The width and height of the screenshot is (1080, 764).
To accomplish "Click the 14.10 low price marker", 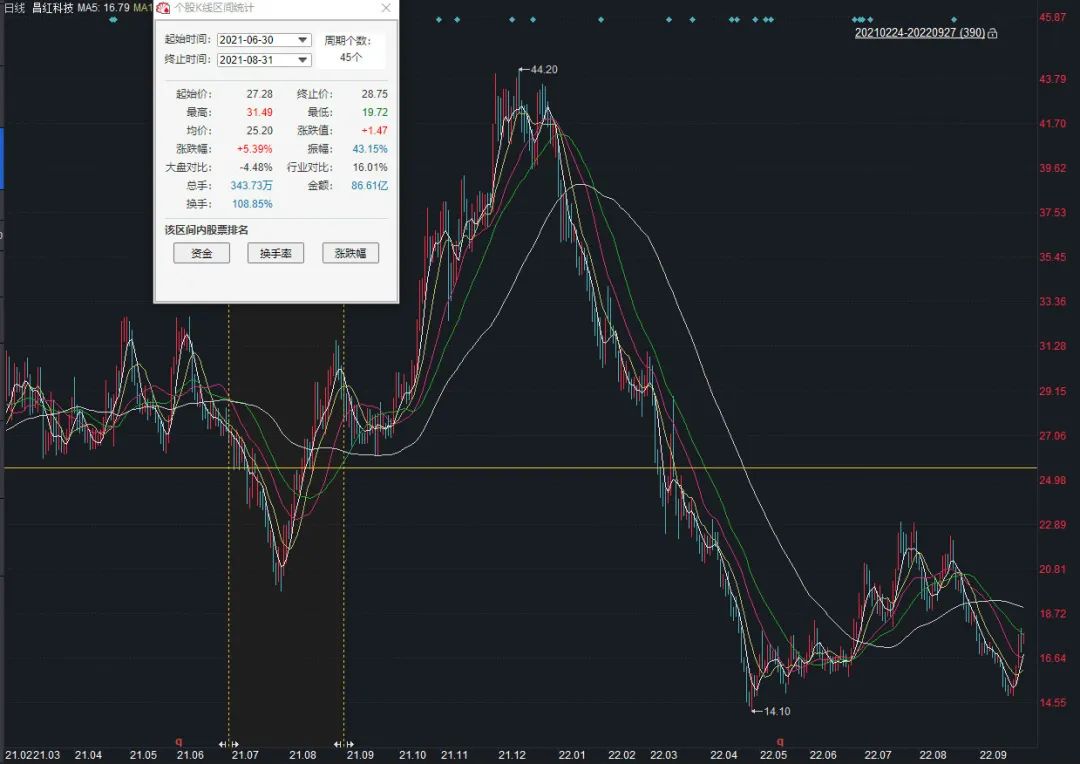I will click(x=776, y=711).
